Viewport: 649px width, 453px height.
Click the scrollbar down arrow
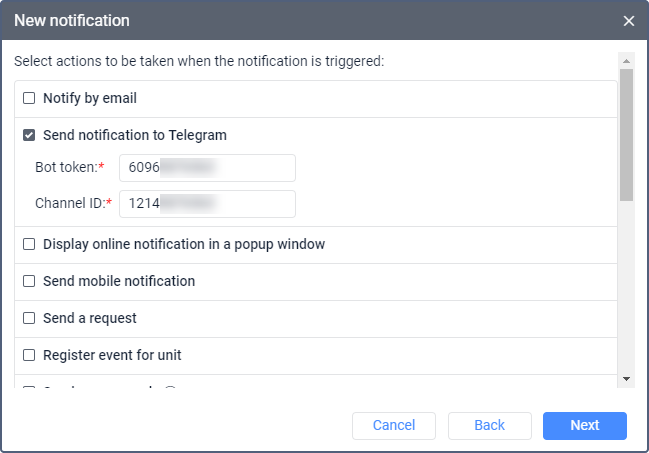pos(626,379)
